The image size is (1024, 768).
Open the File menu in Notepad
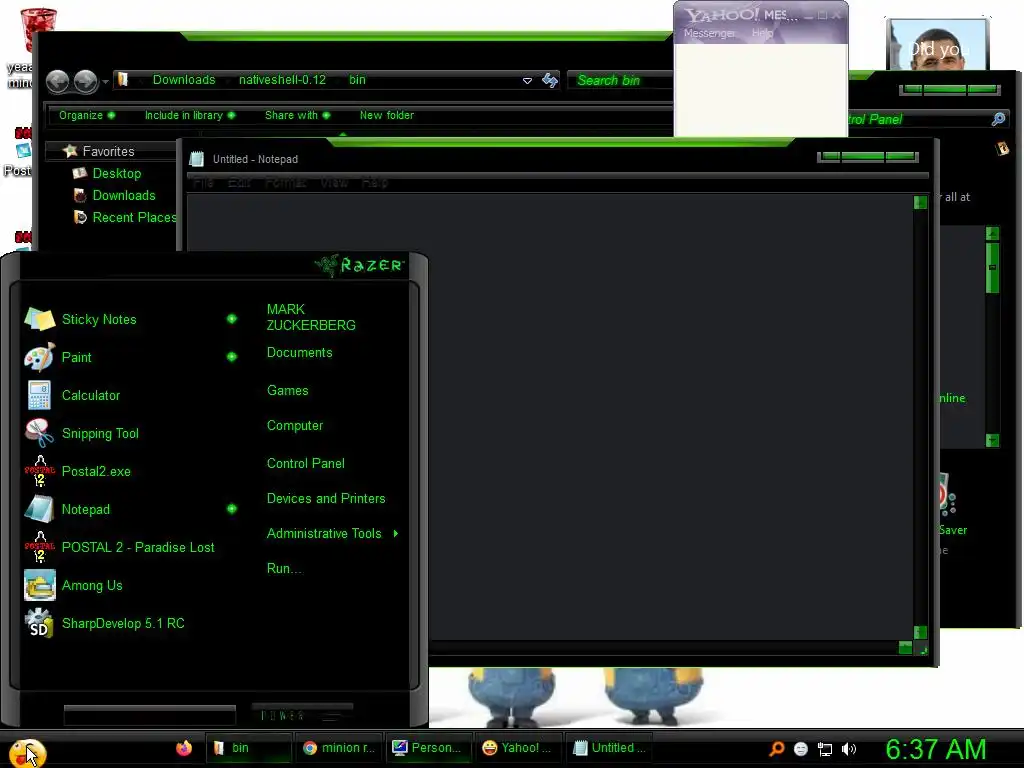[x=203, y=182]
